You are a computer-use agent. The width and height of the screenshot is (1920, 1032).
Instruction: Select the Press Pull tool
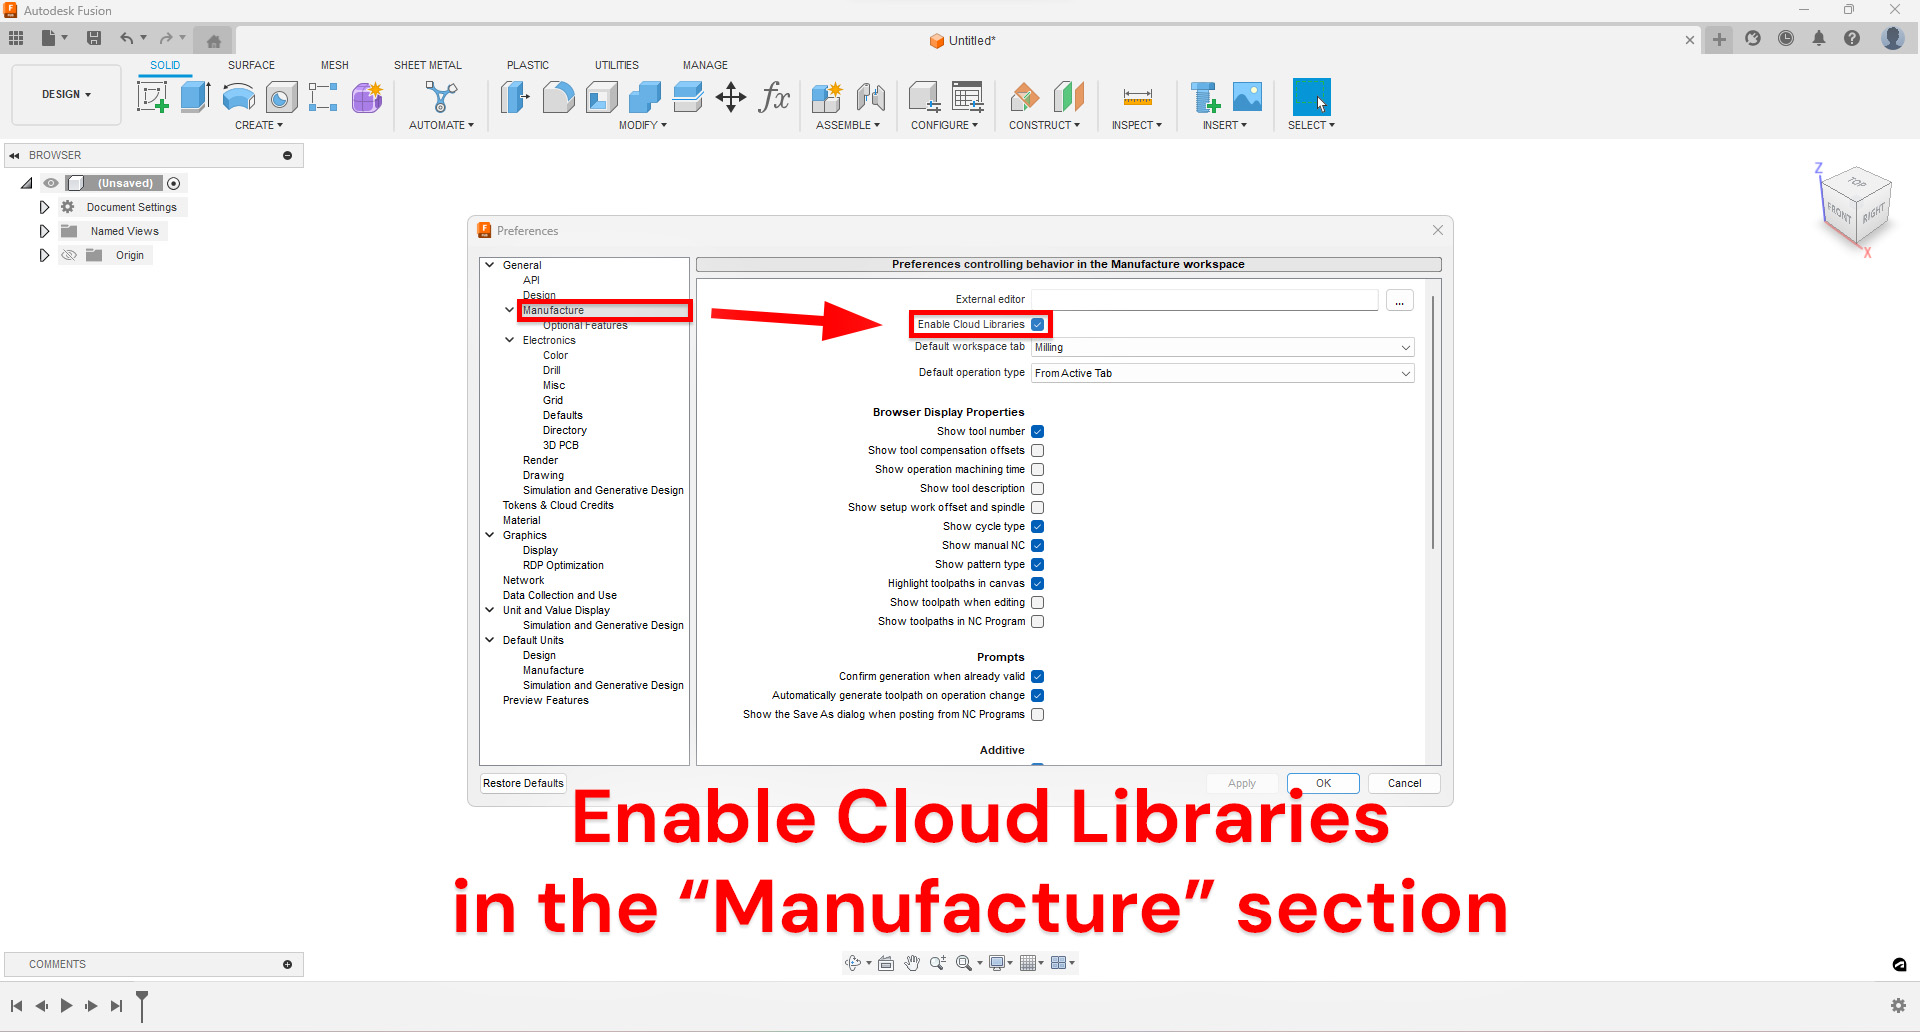tap(515, 97)
